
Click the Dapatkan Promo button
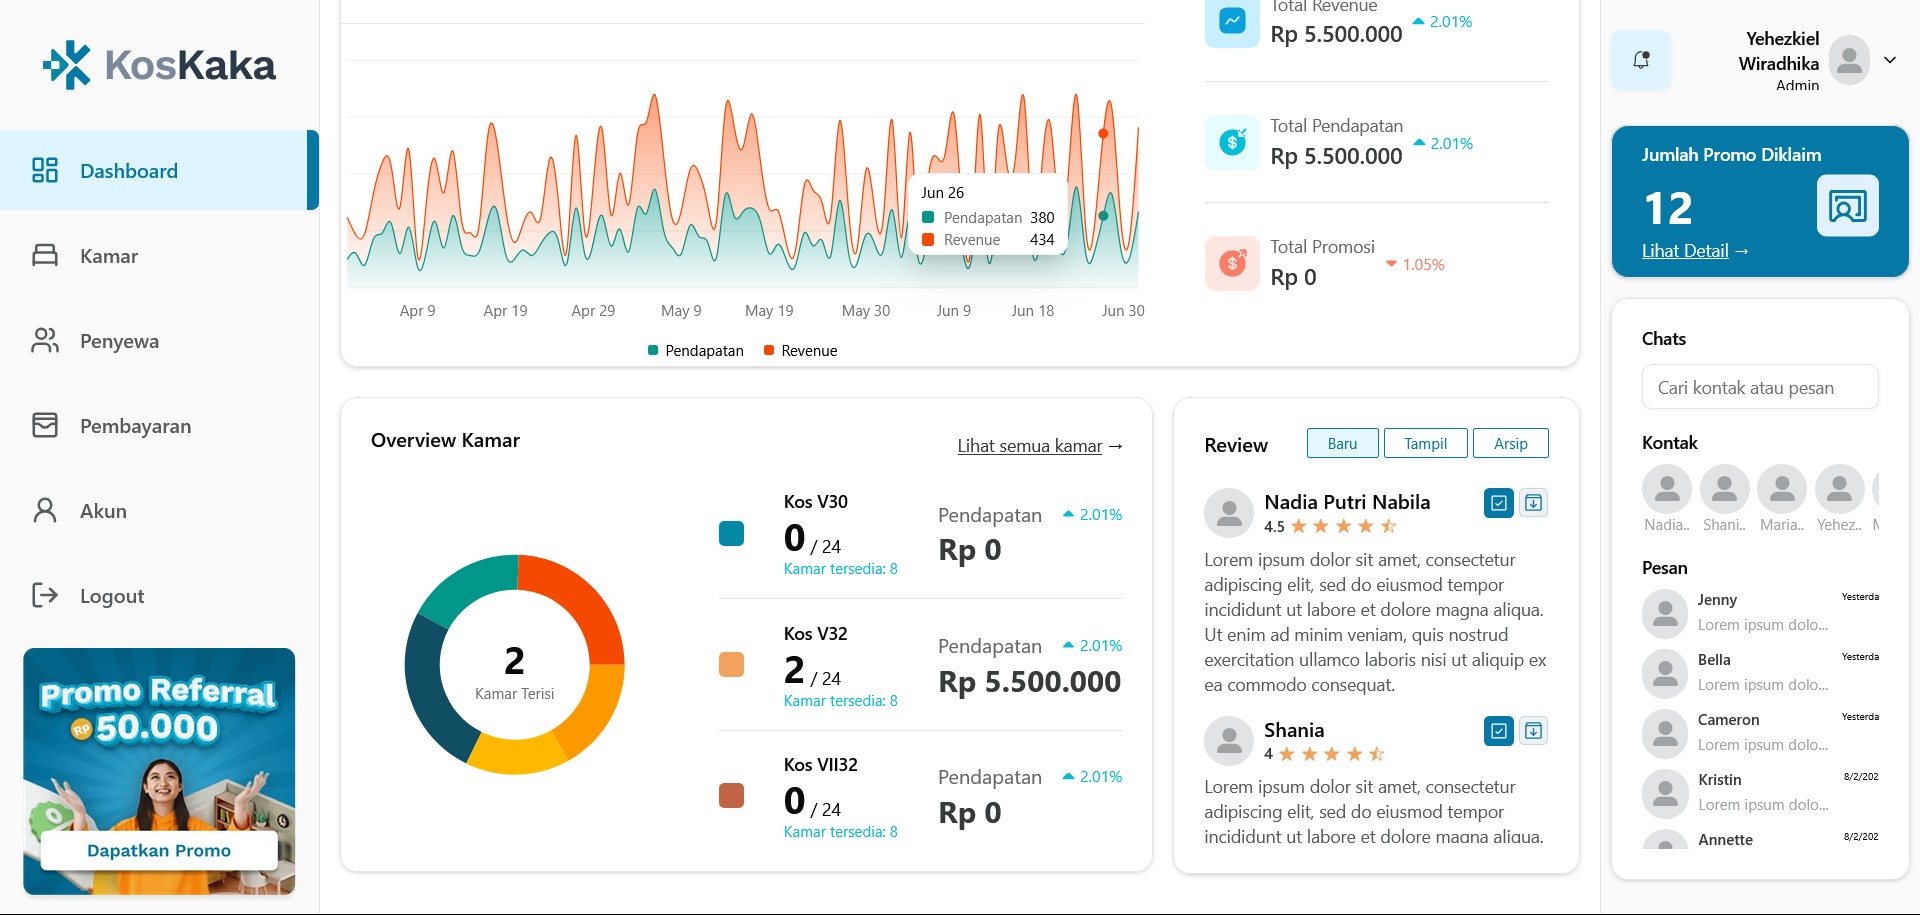(159, 850)
